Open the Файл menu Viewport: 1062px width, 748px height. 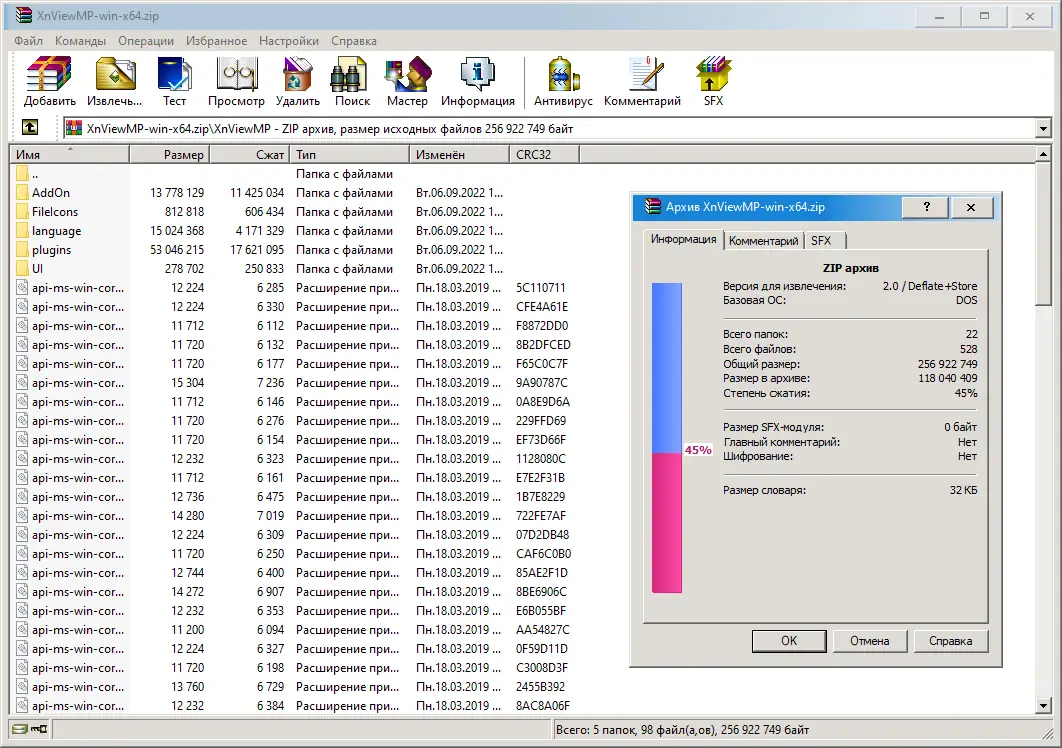[28, 41]
